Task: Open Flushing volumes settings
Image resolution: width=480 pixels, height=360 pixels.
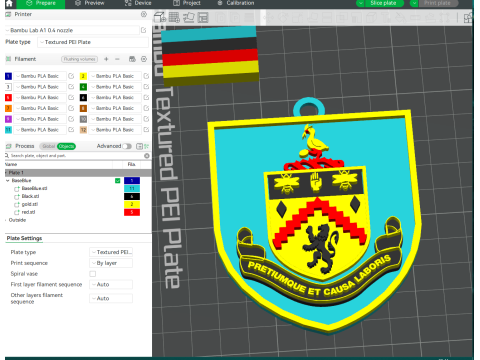Action: tap(79, 59)
